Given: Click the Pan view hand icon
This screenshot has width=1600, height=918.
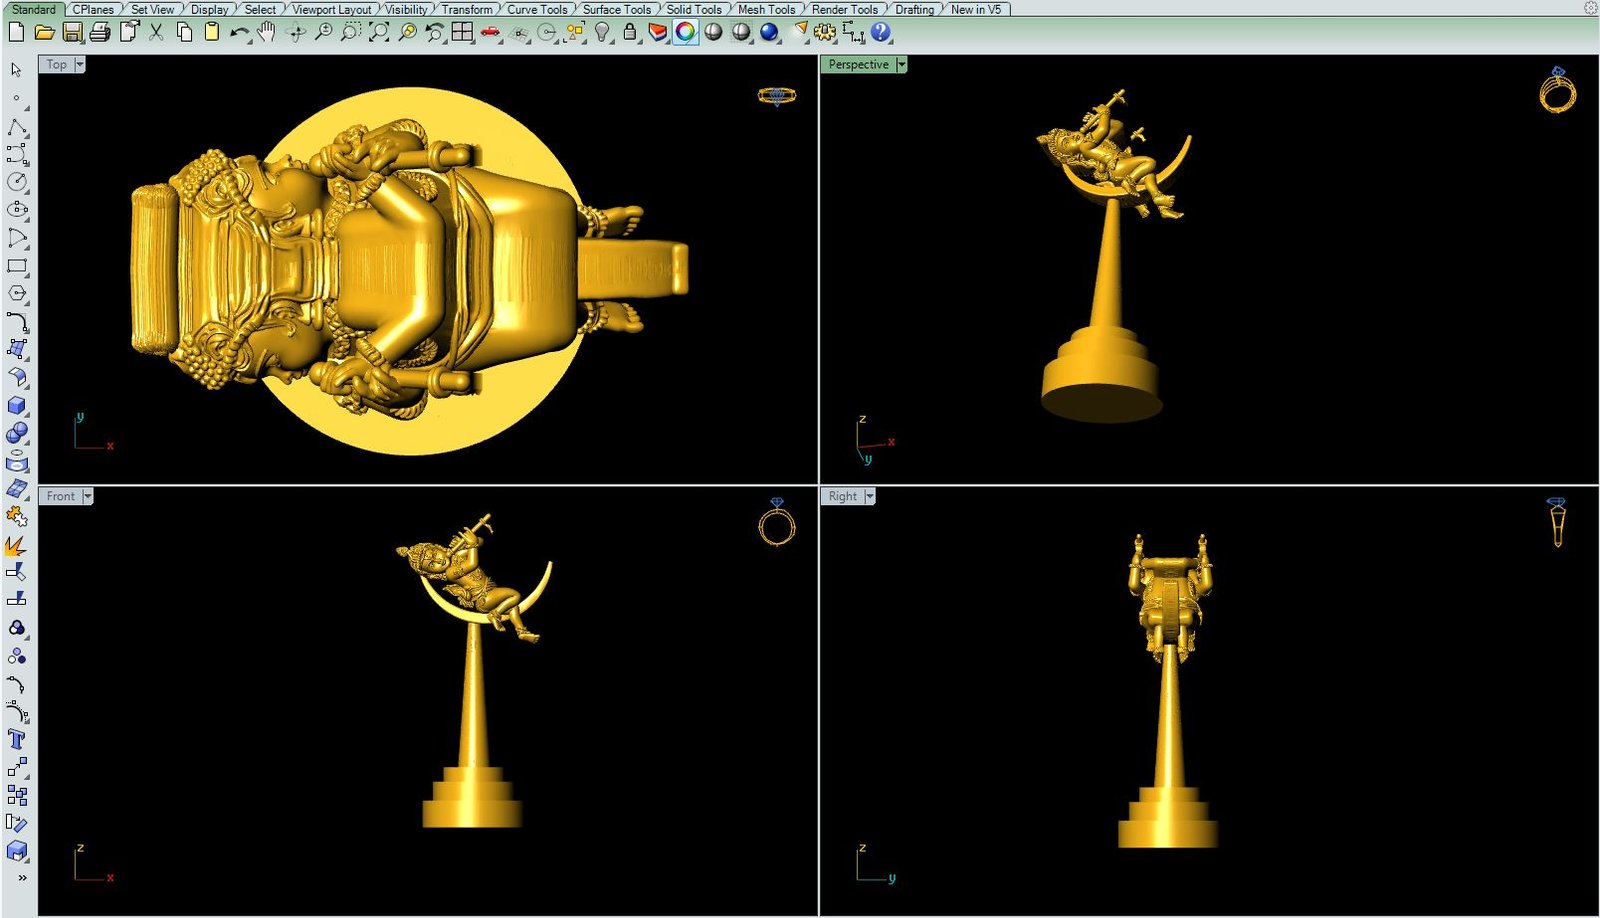Looking at the screenshot, I should 266,32.
